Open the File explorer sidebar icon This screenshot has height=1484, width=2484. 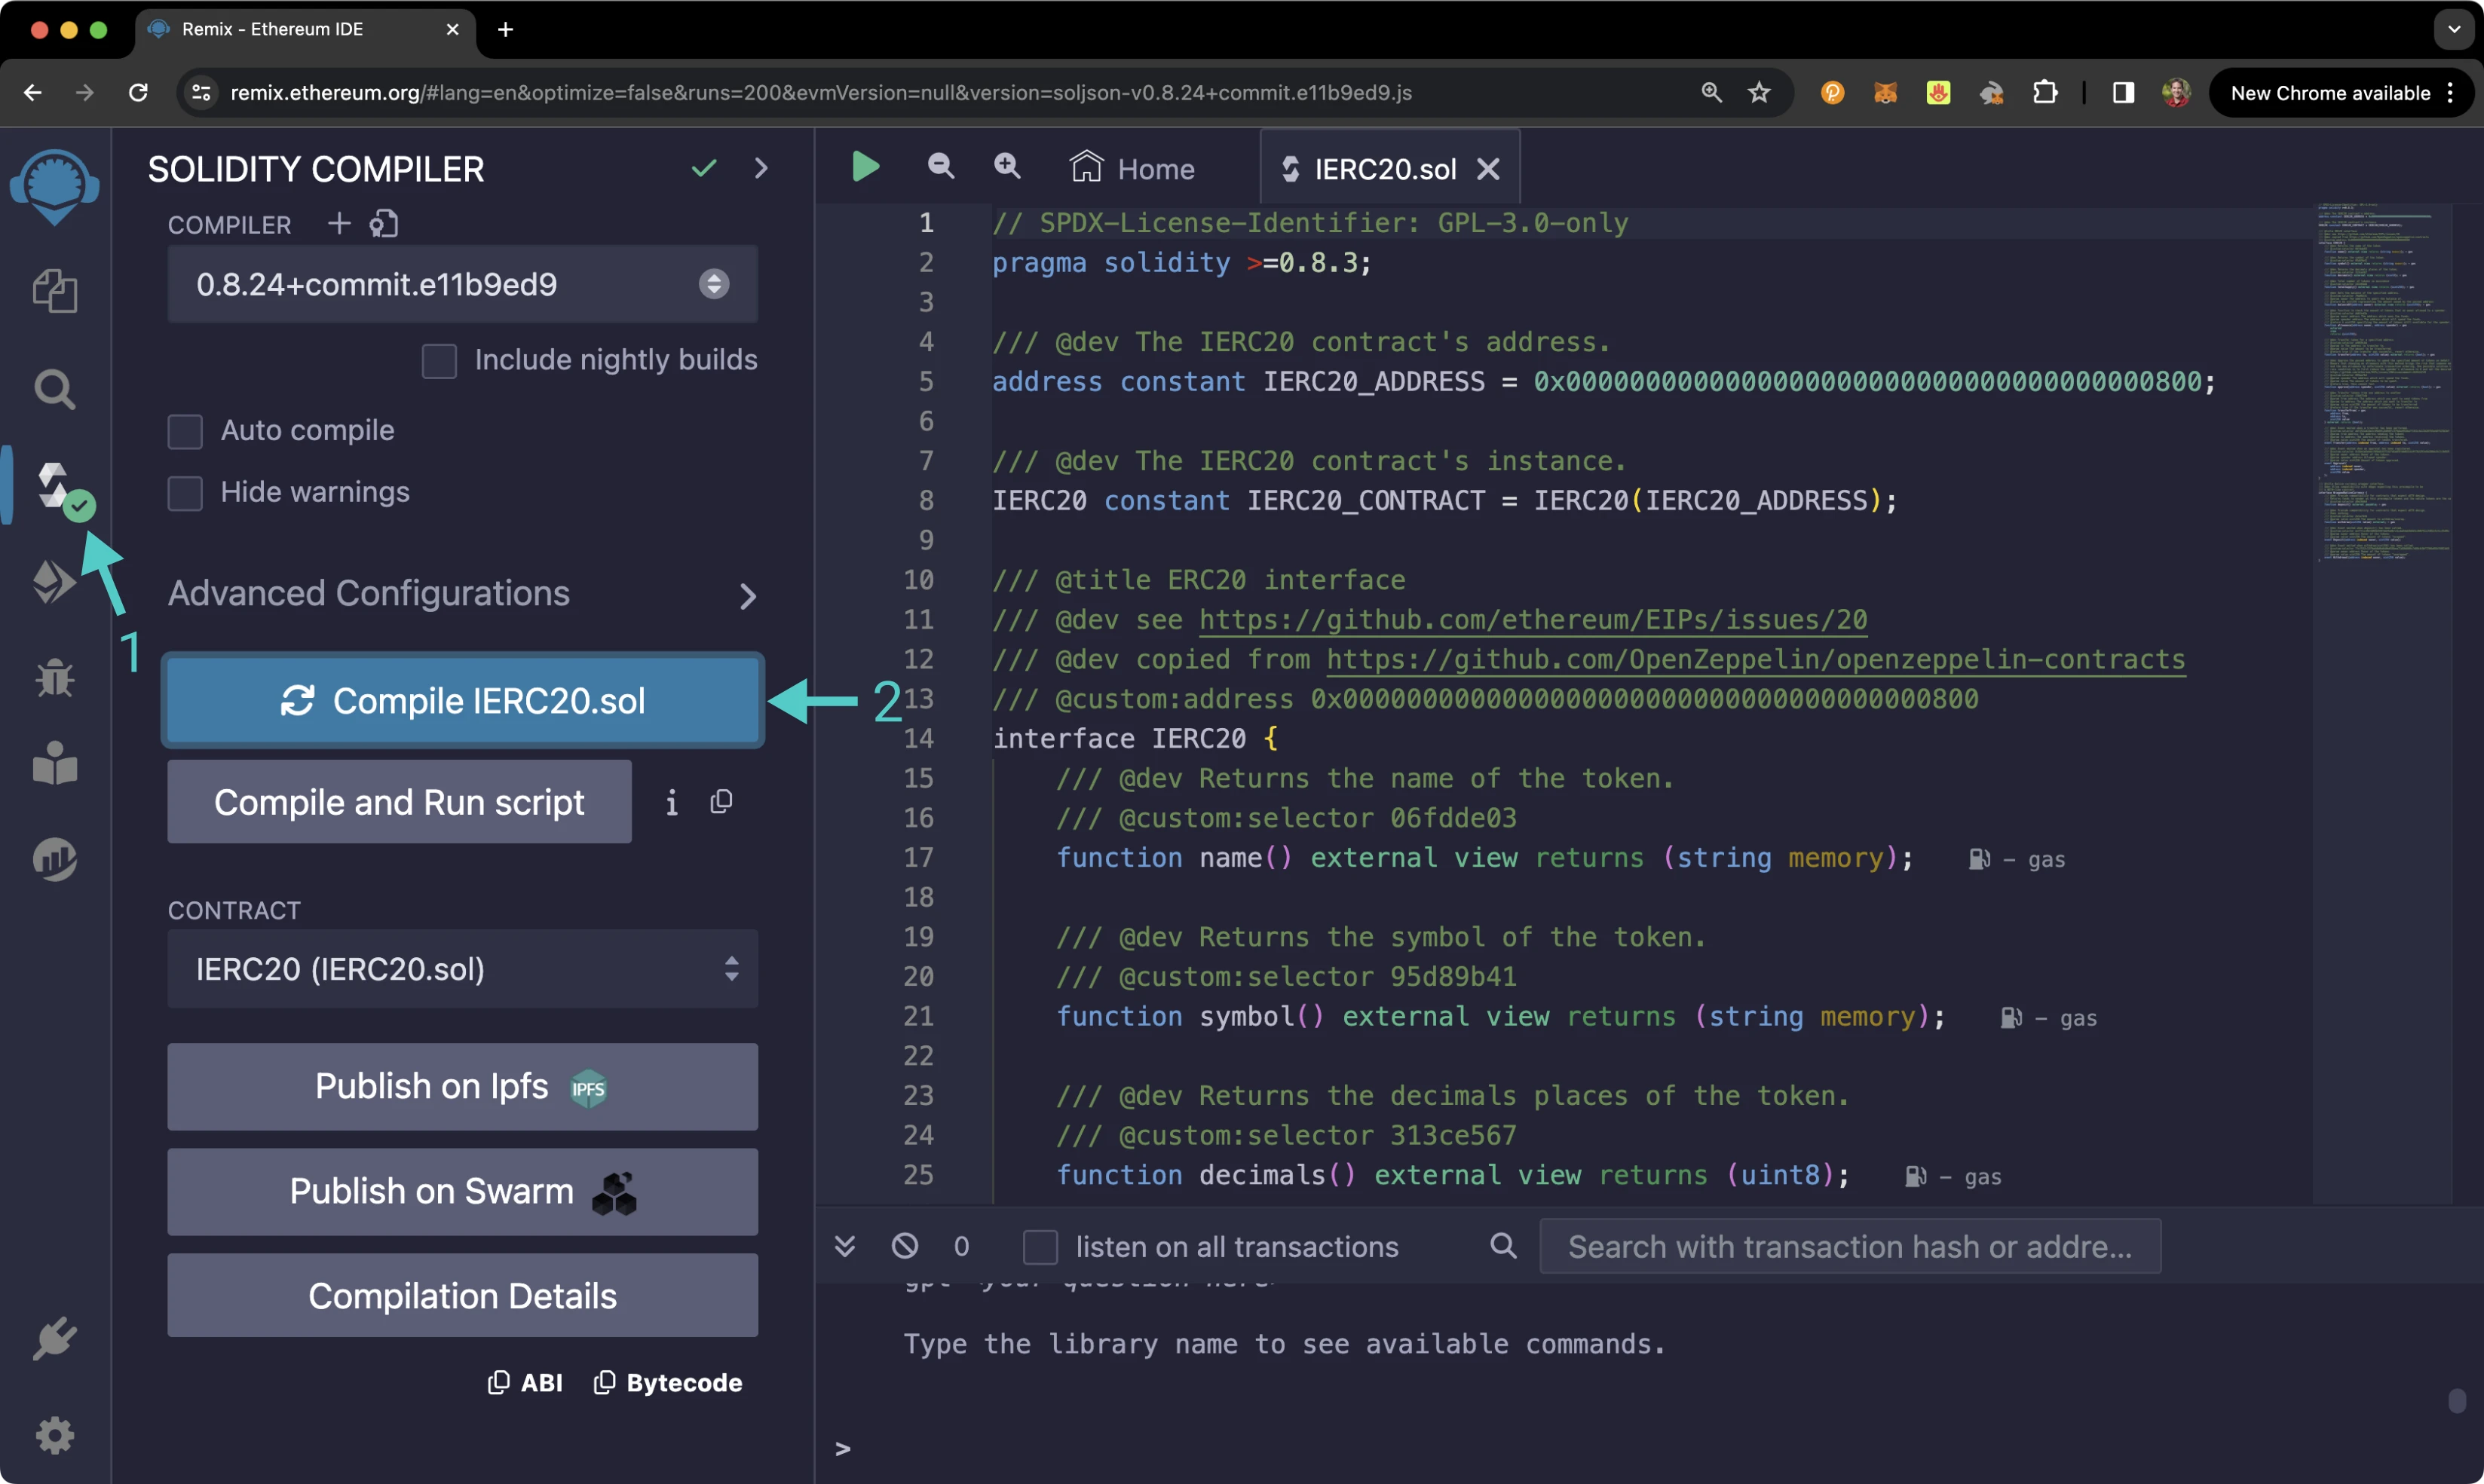55,291
